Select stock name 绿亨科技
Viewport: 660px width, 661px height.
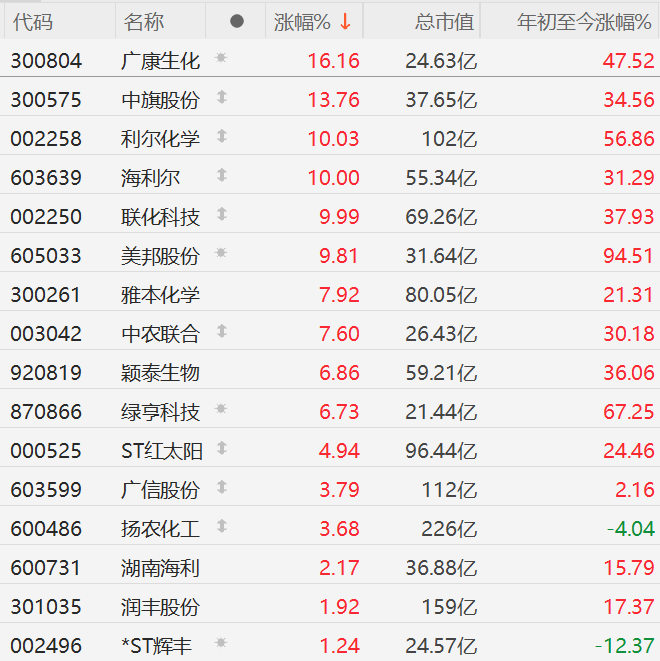click(160, 412)
